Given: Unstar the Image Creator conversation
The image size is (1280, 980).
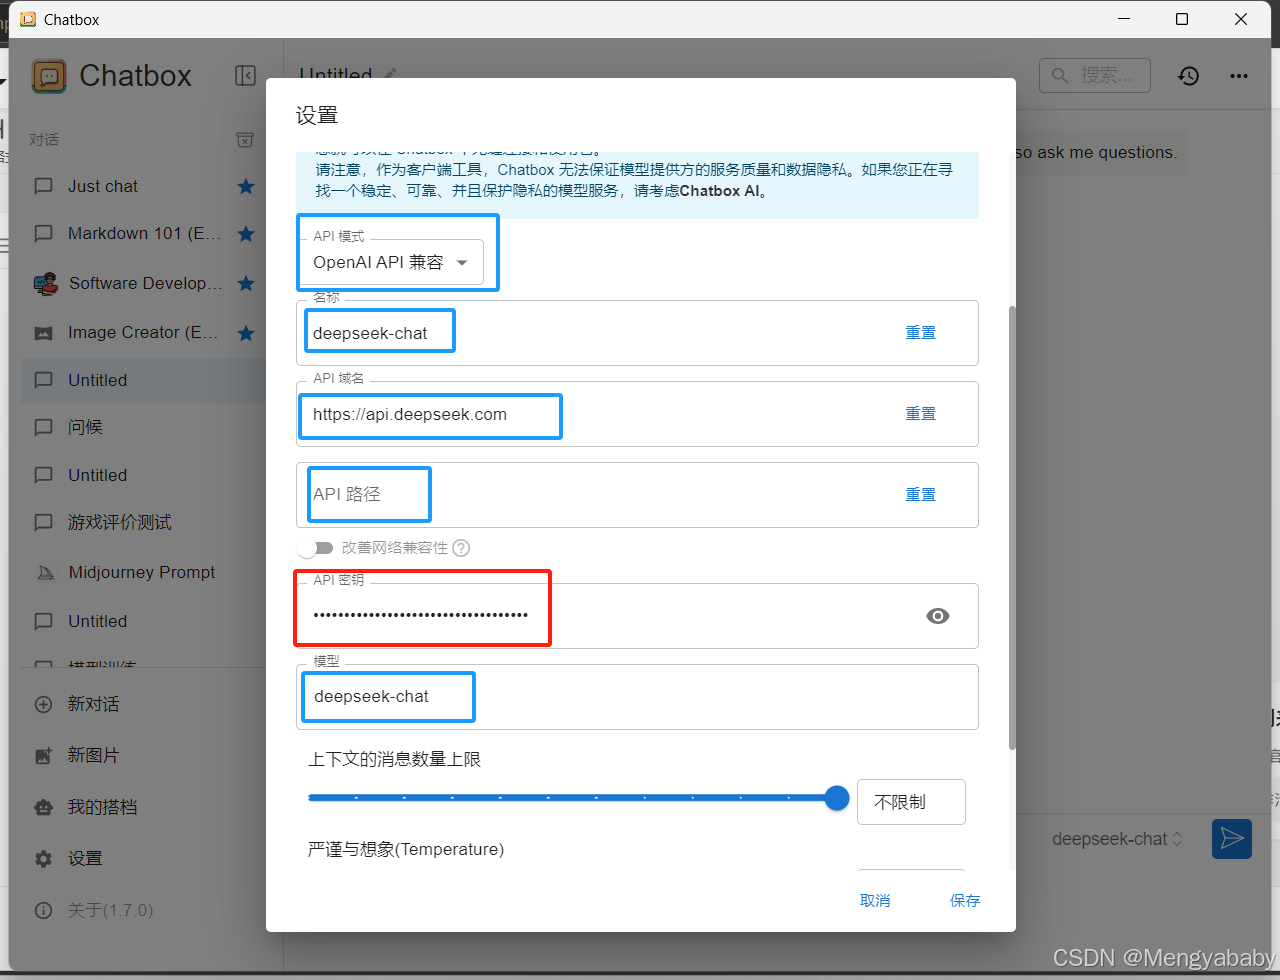Looking at the screenshot, I should tap(246, 332).
